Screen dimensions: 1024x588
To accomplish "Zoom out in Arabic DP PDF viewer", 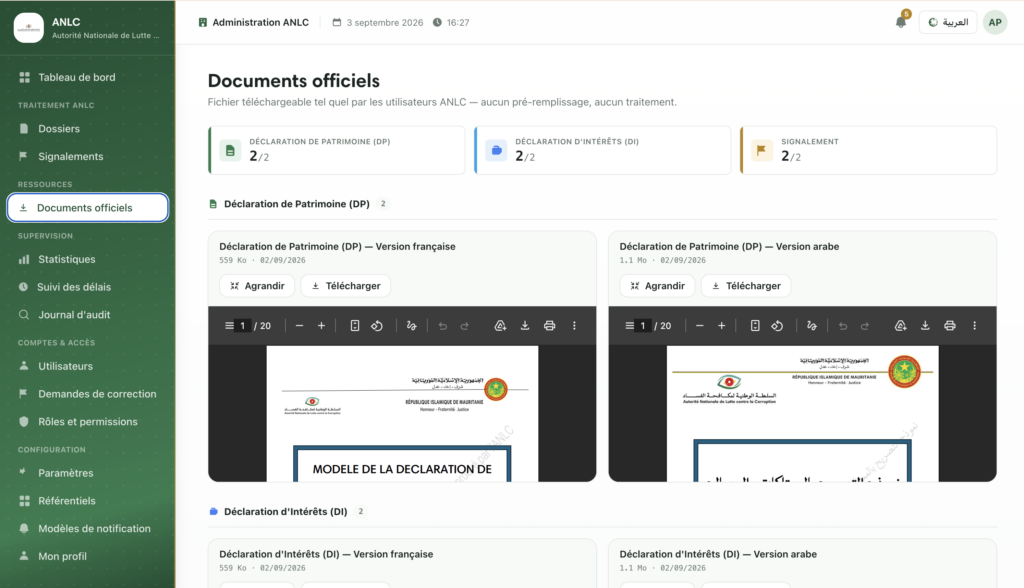I will 699,325.
